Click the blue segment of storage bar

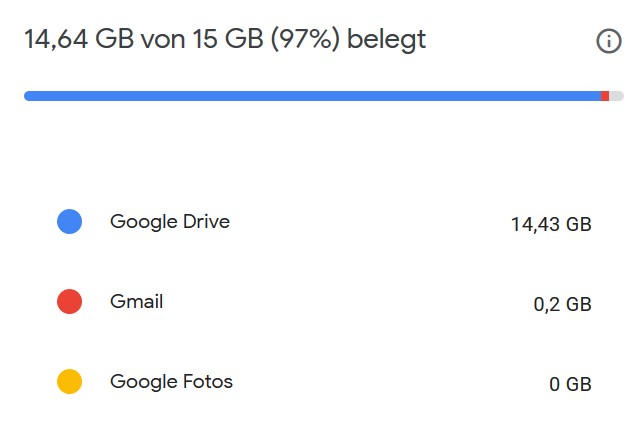pyautogui.click(x=312, y=96)
